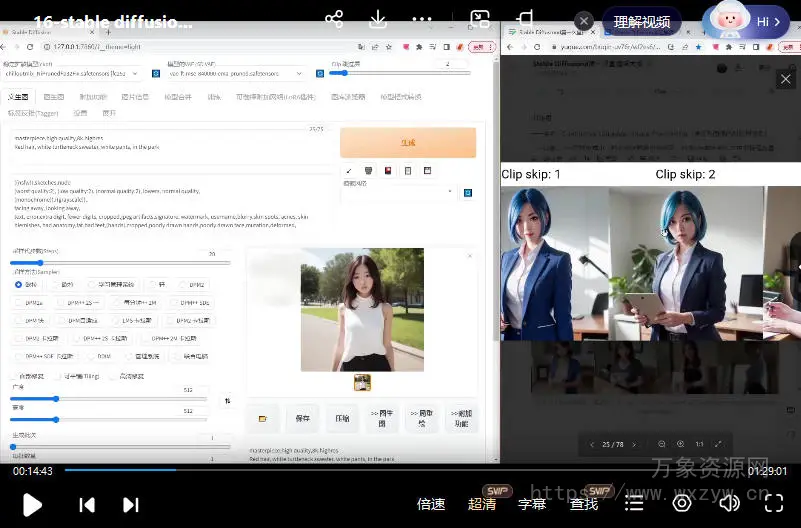Click the 理解视频 button

(641, 21)
